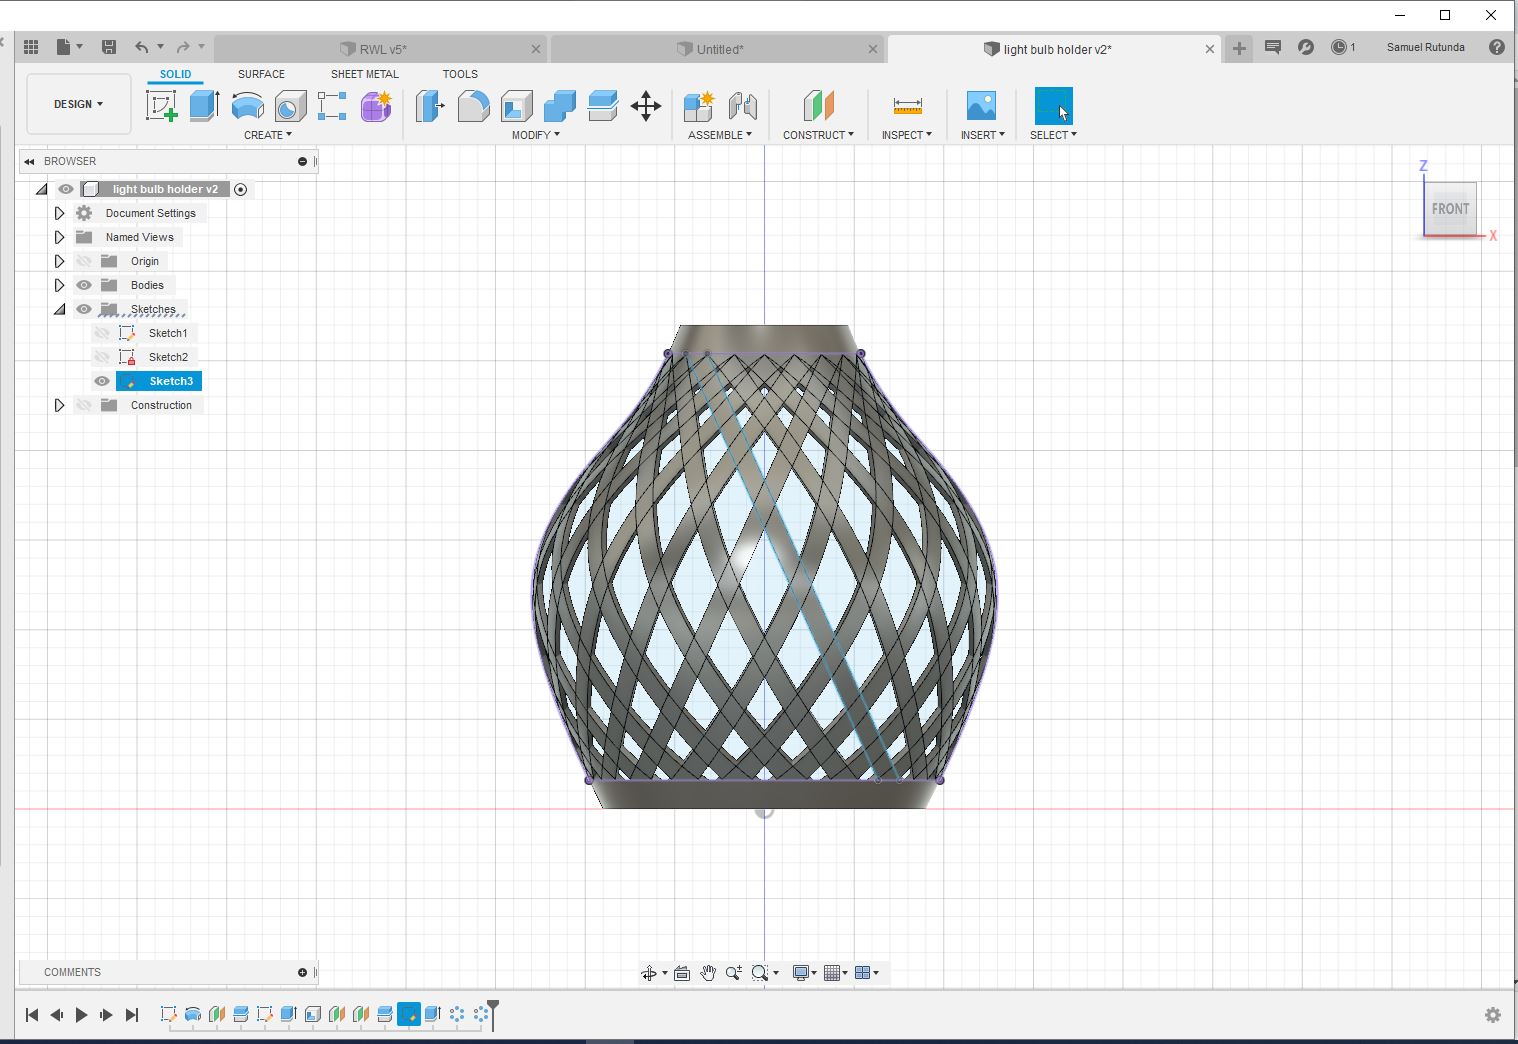
Task: Select the Split Body tool
Action: pos(603,106)
